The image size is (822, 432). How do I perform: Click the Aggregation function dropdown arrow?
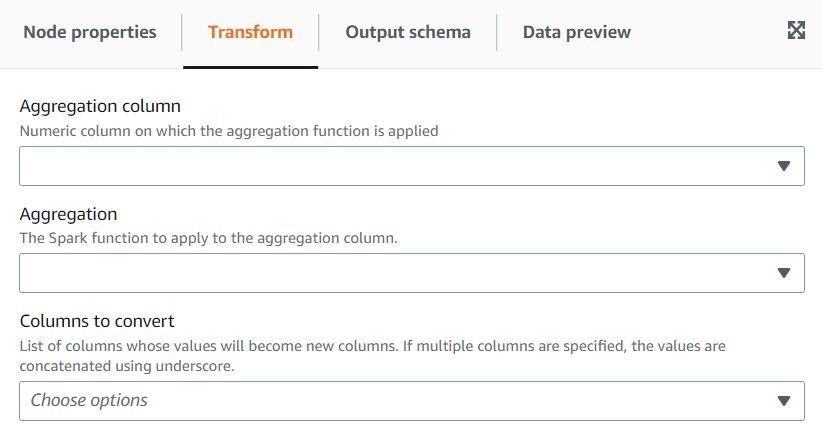pyautogui.click(x=784, y=273)
